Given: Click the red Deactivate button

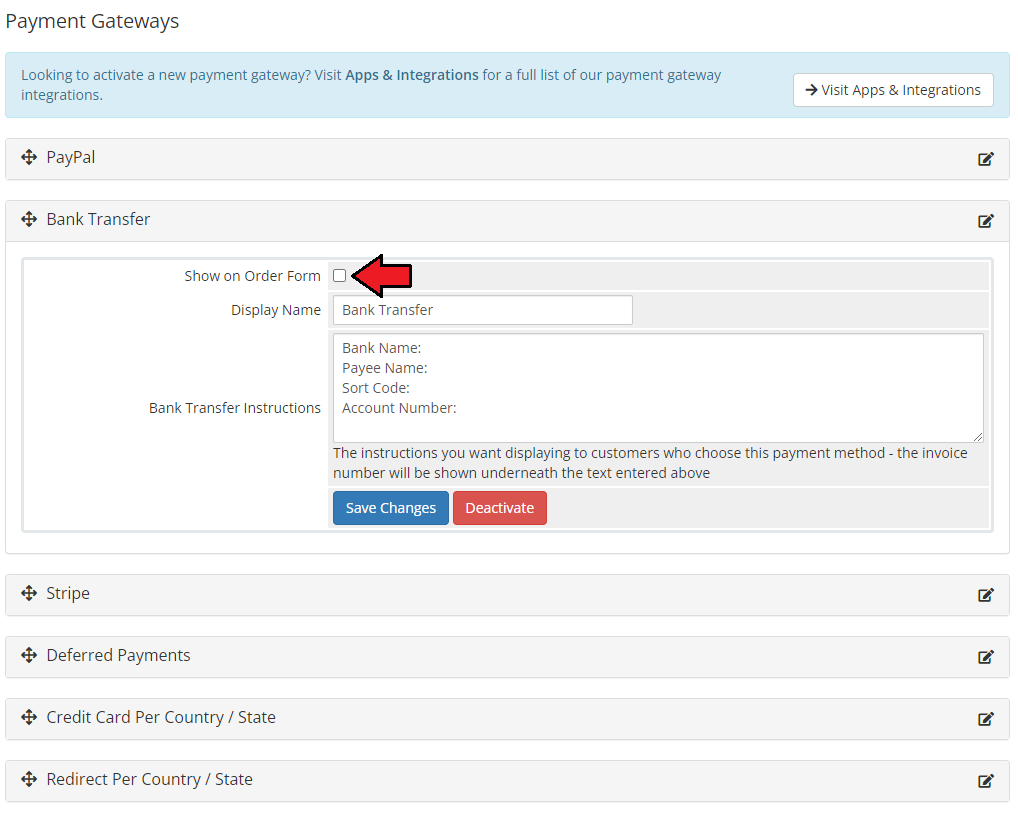Looking at the screenshot, I should [x=500, y=508].
